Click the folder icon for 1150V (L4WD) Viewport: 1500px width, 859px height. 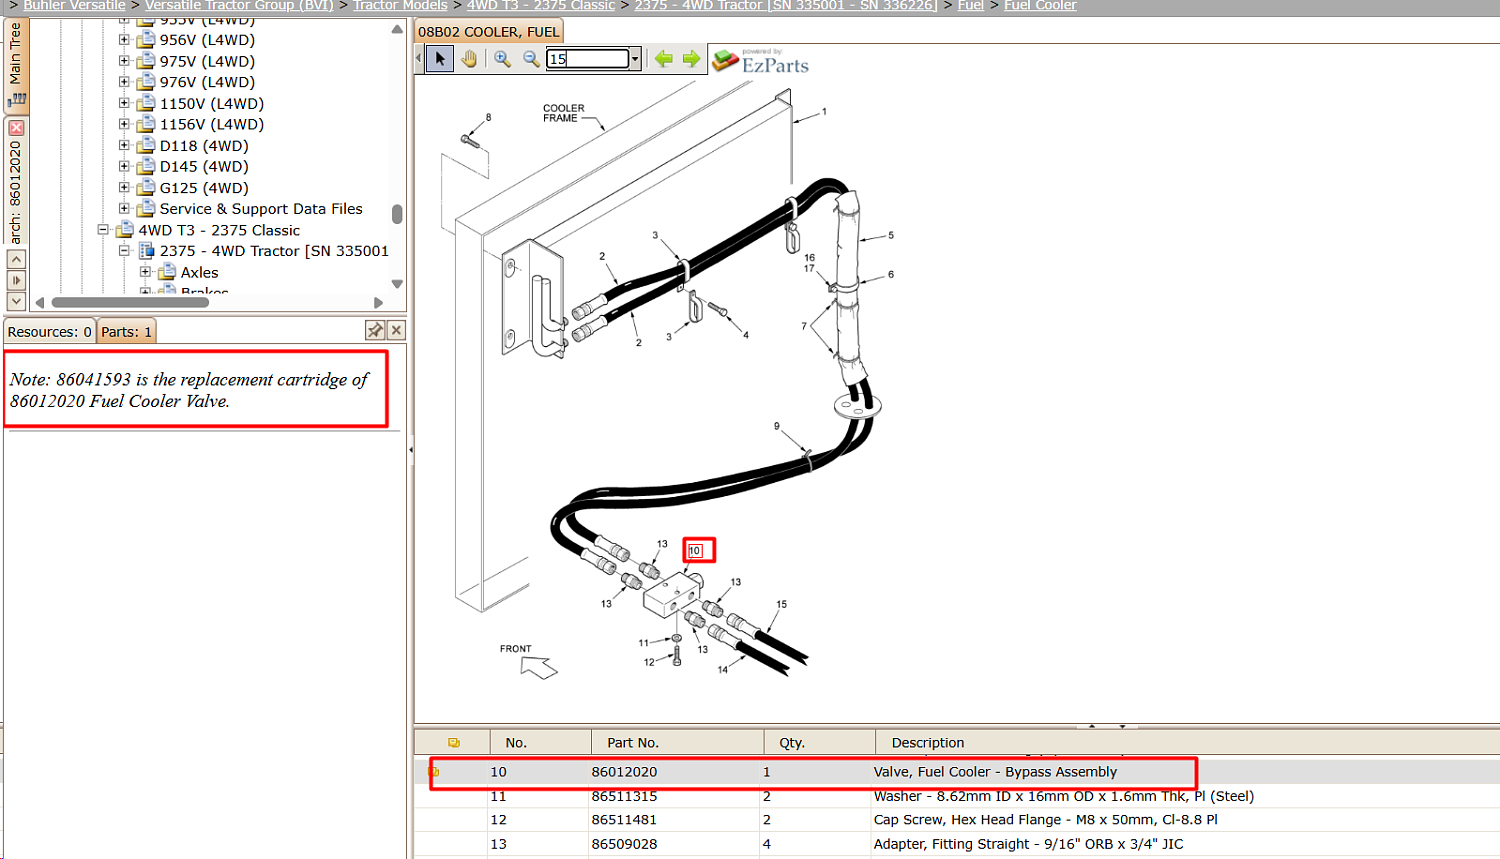pyautogui.click(x=146, y=103)
